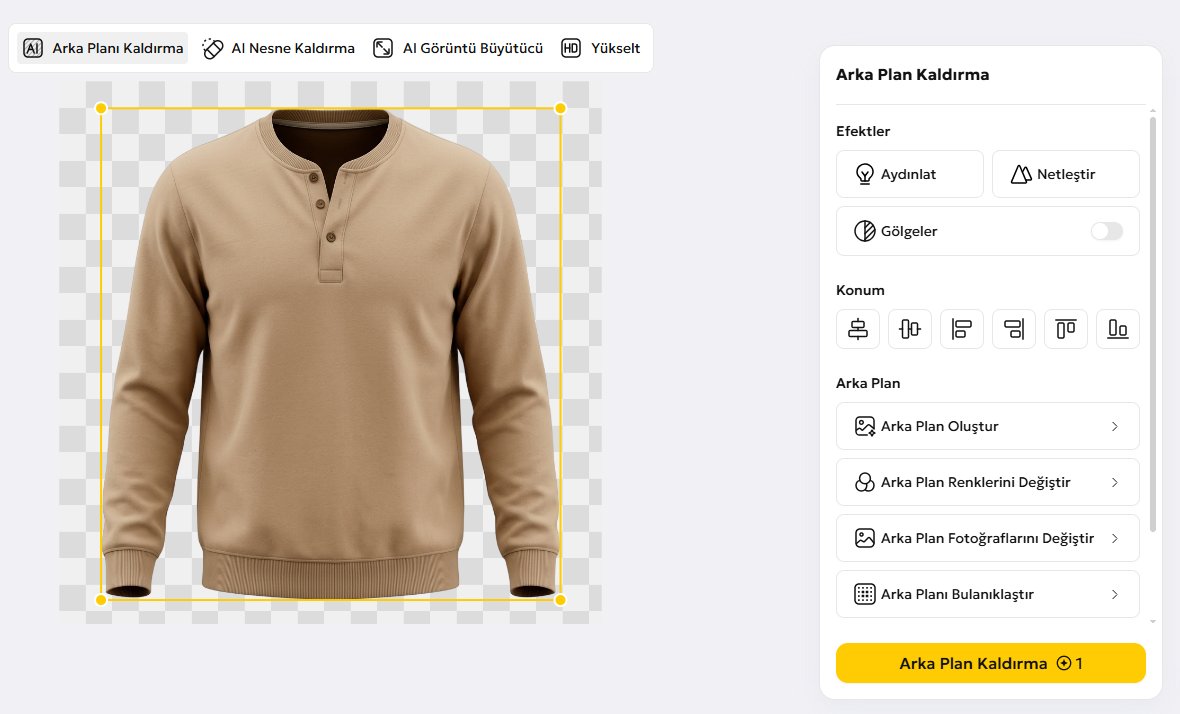Align object to vertical center icon
Image resolution: width=1180 pixels, height=714 pixels.
coord(910,329)
